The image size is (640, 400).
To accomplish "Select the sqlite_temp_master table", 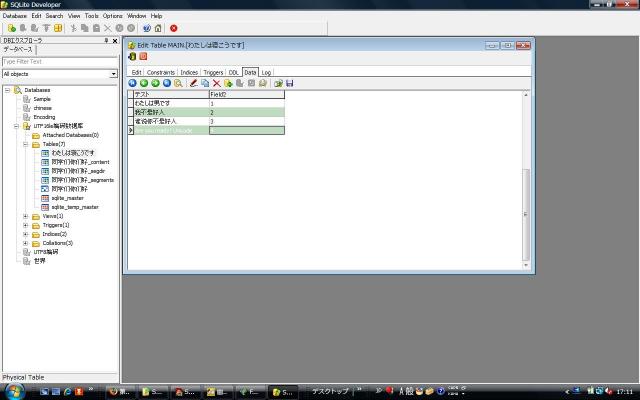I will click(x=75, y=207).
